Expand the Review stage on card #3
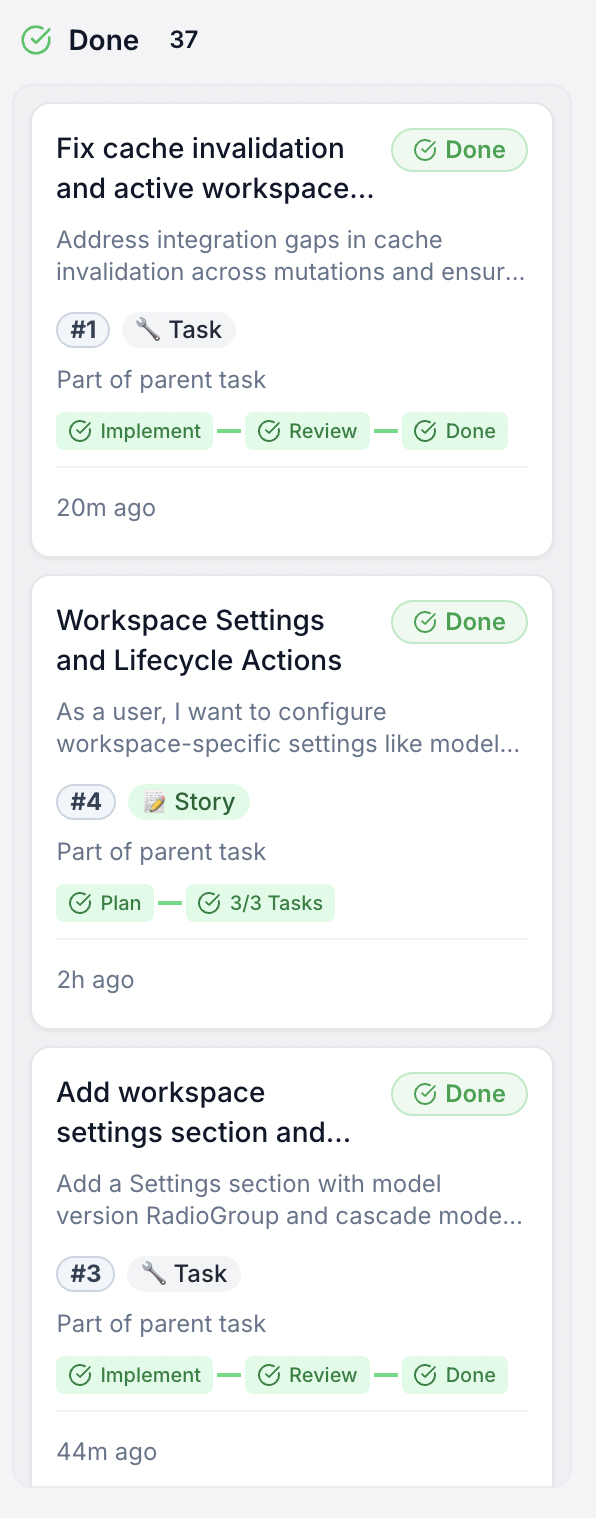This screenshot has width=596, height=1518. pyautogui.click(x=307, y=1374)
